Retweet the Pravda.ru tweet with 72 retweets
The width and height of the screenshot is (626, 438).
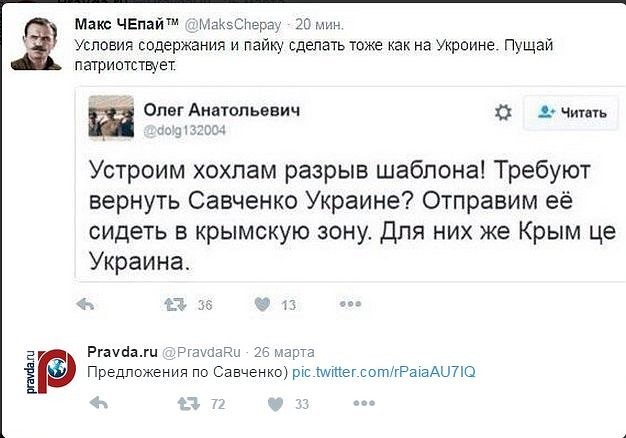pyautogui.click(x=188, y=403)
